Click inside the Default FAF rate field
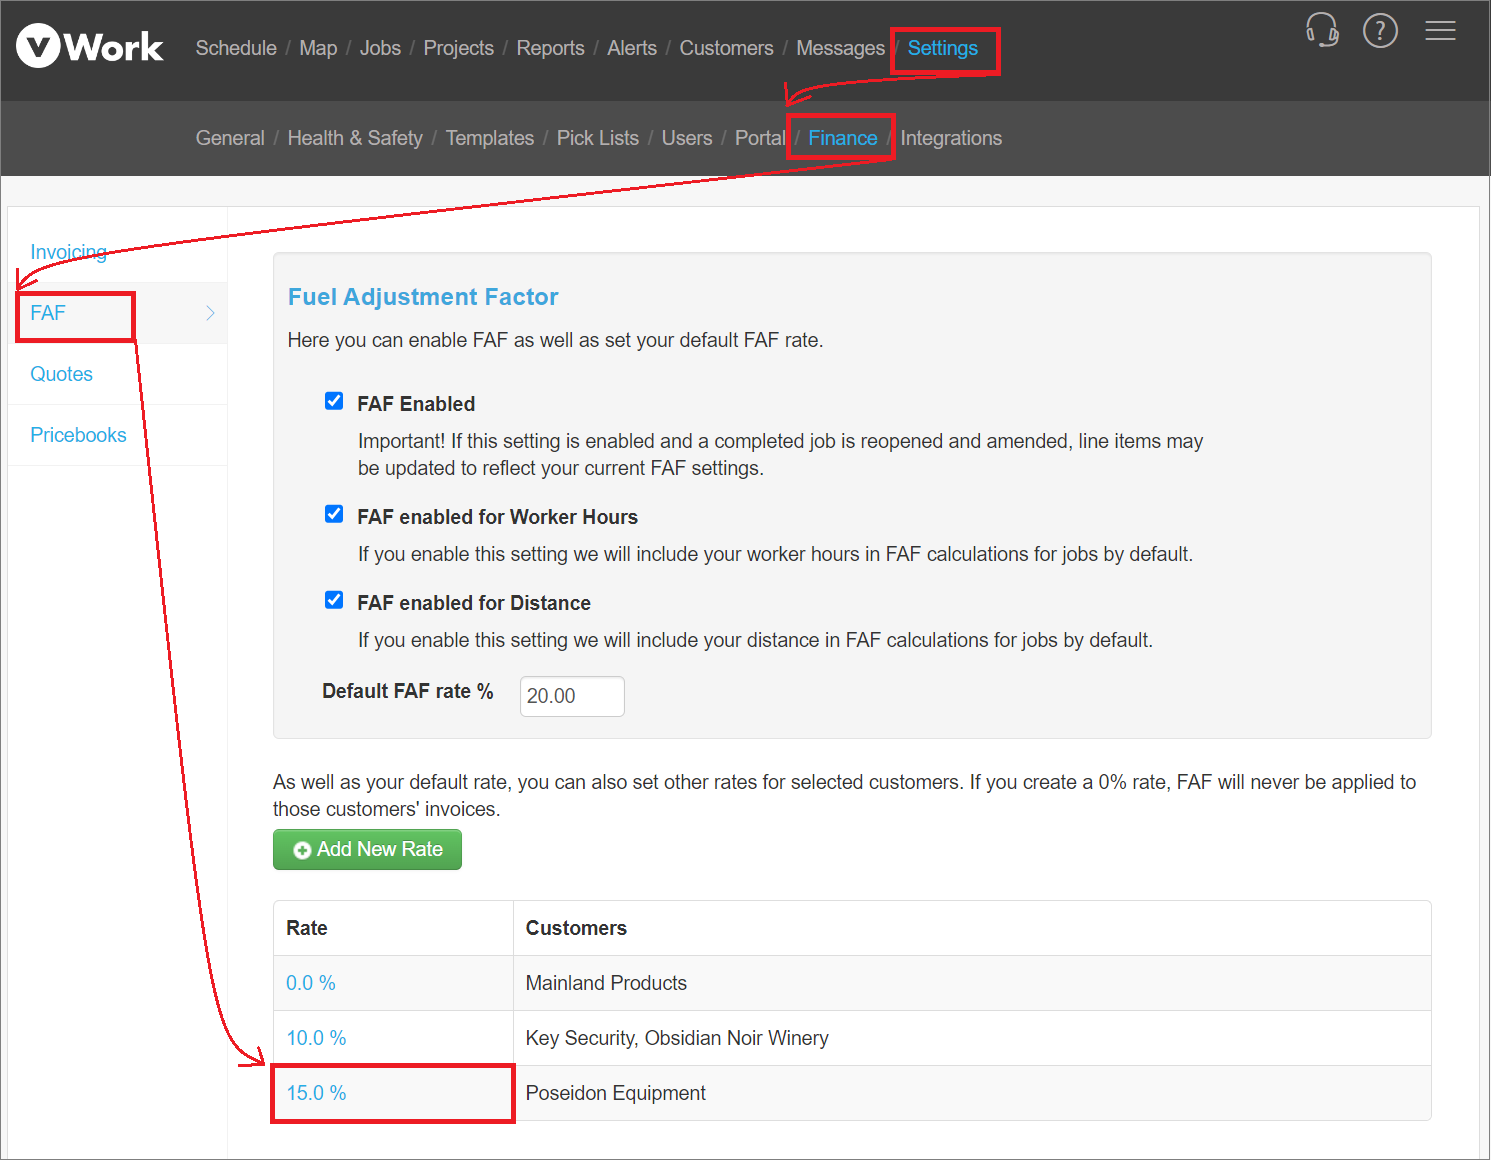This screenshot has height=1160, width=1491. coord(571,695)
